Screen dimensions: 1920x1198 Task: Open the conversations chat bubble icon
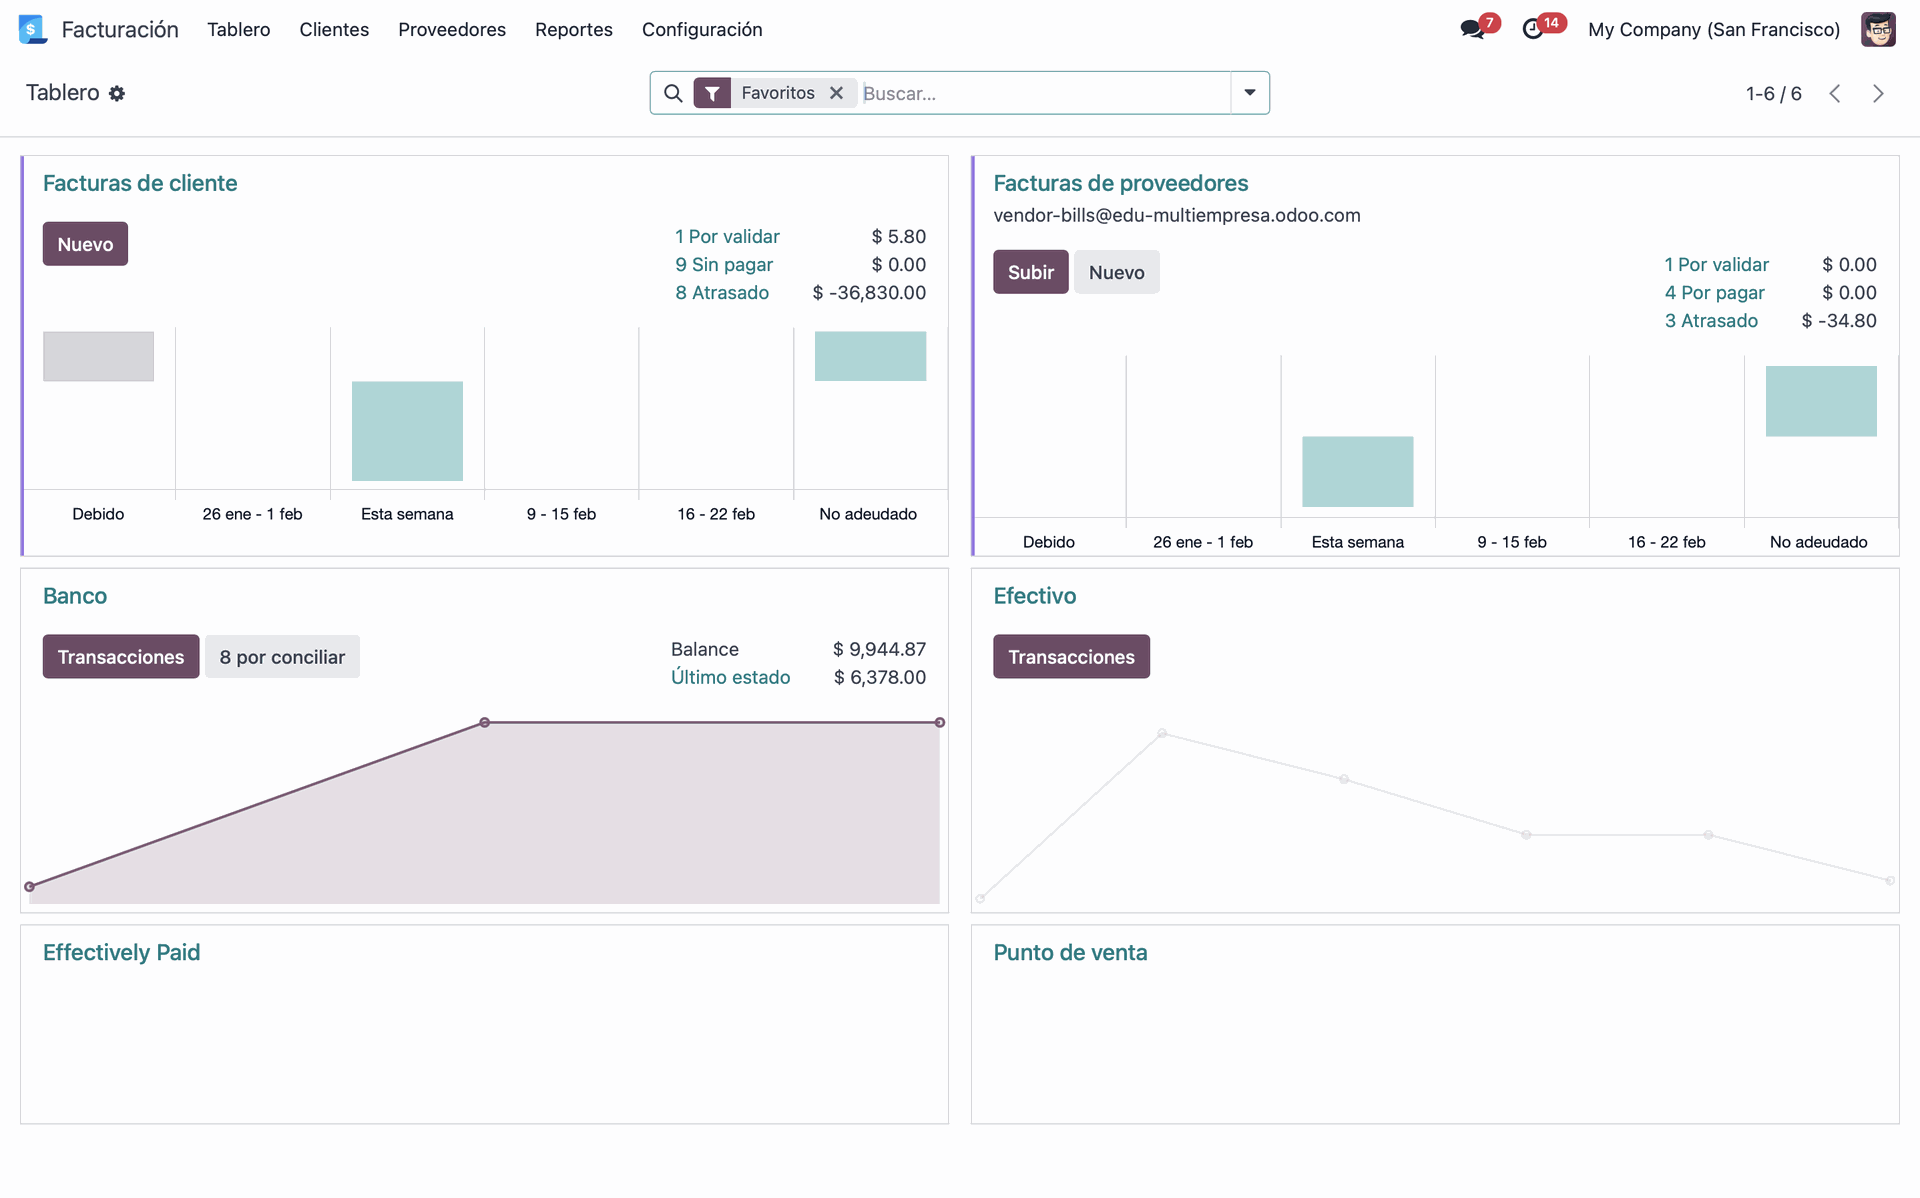(1471, 29)
